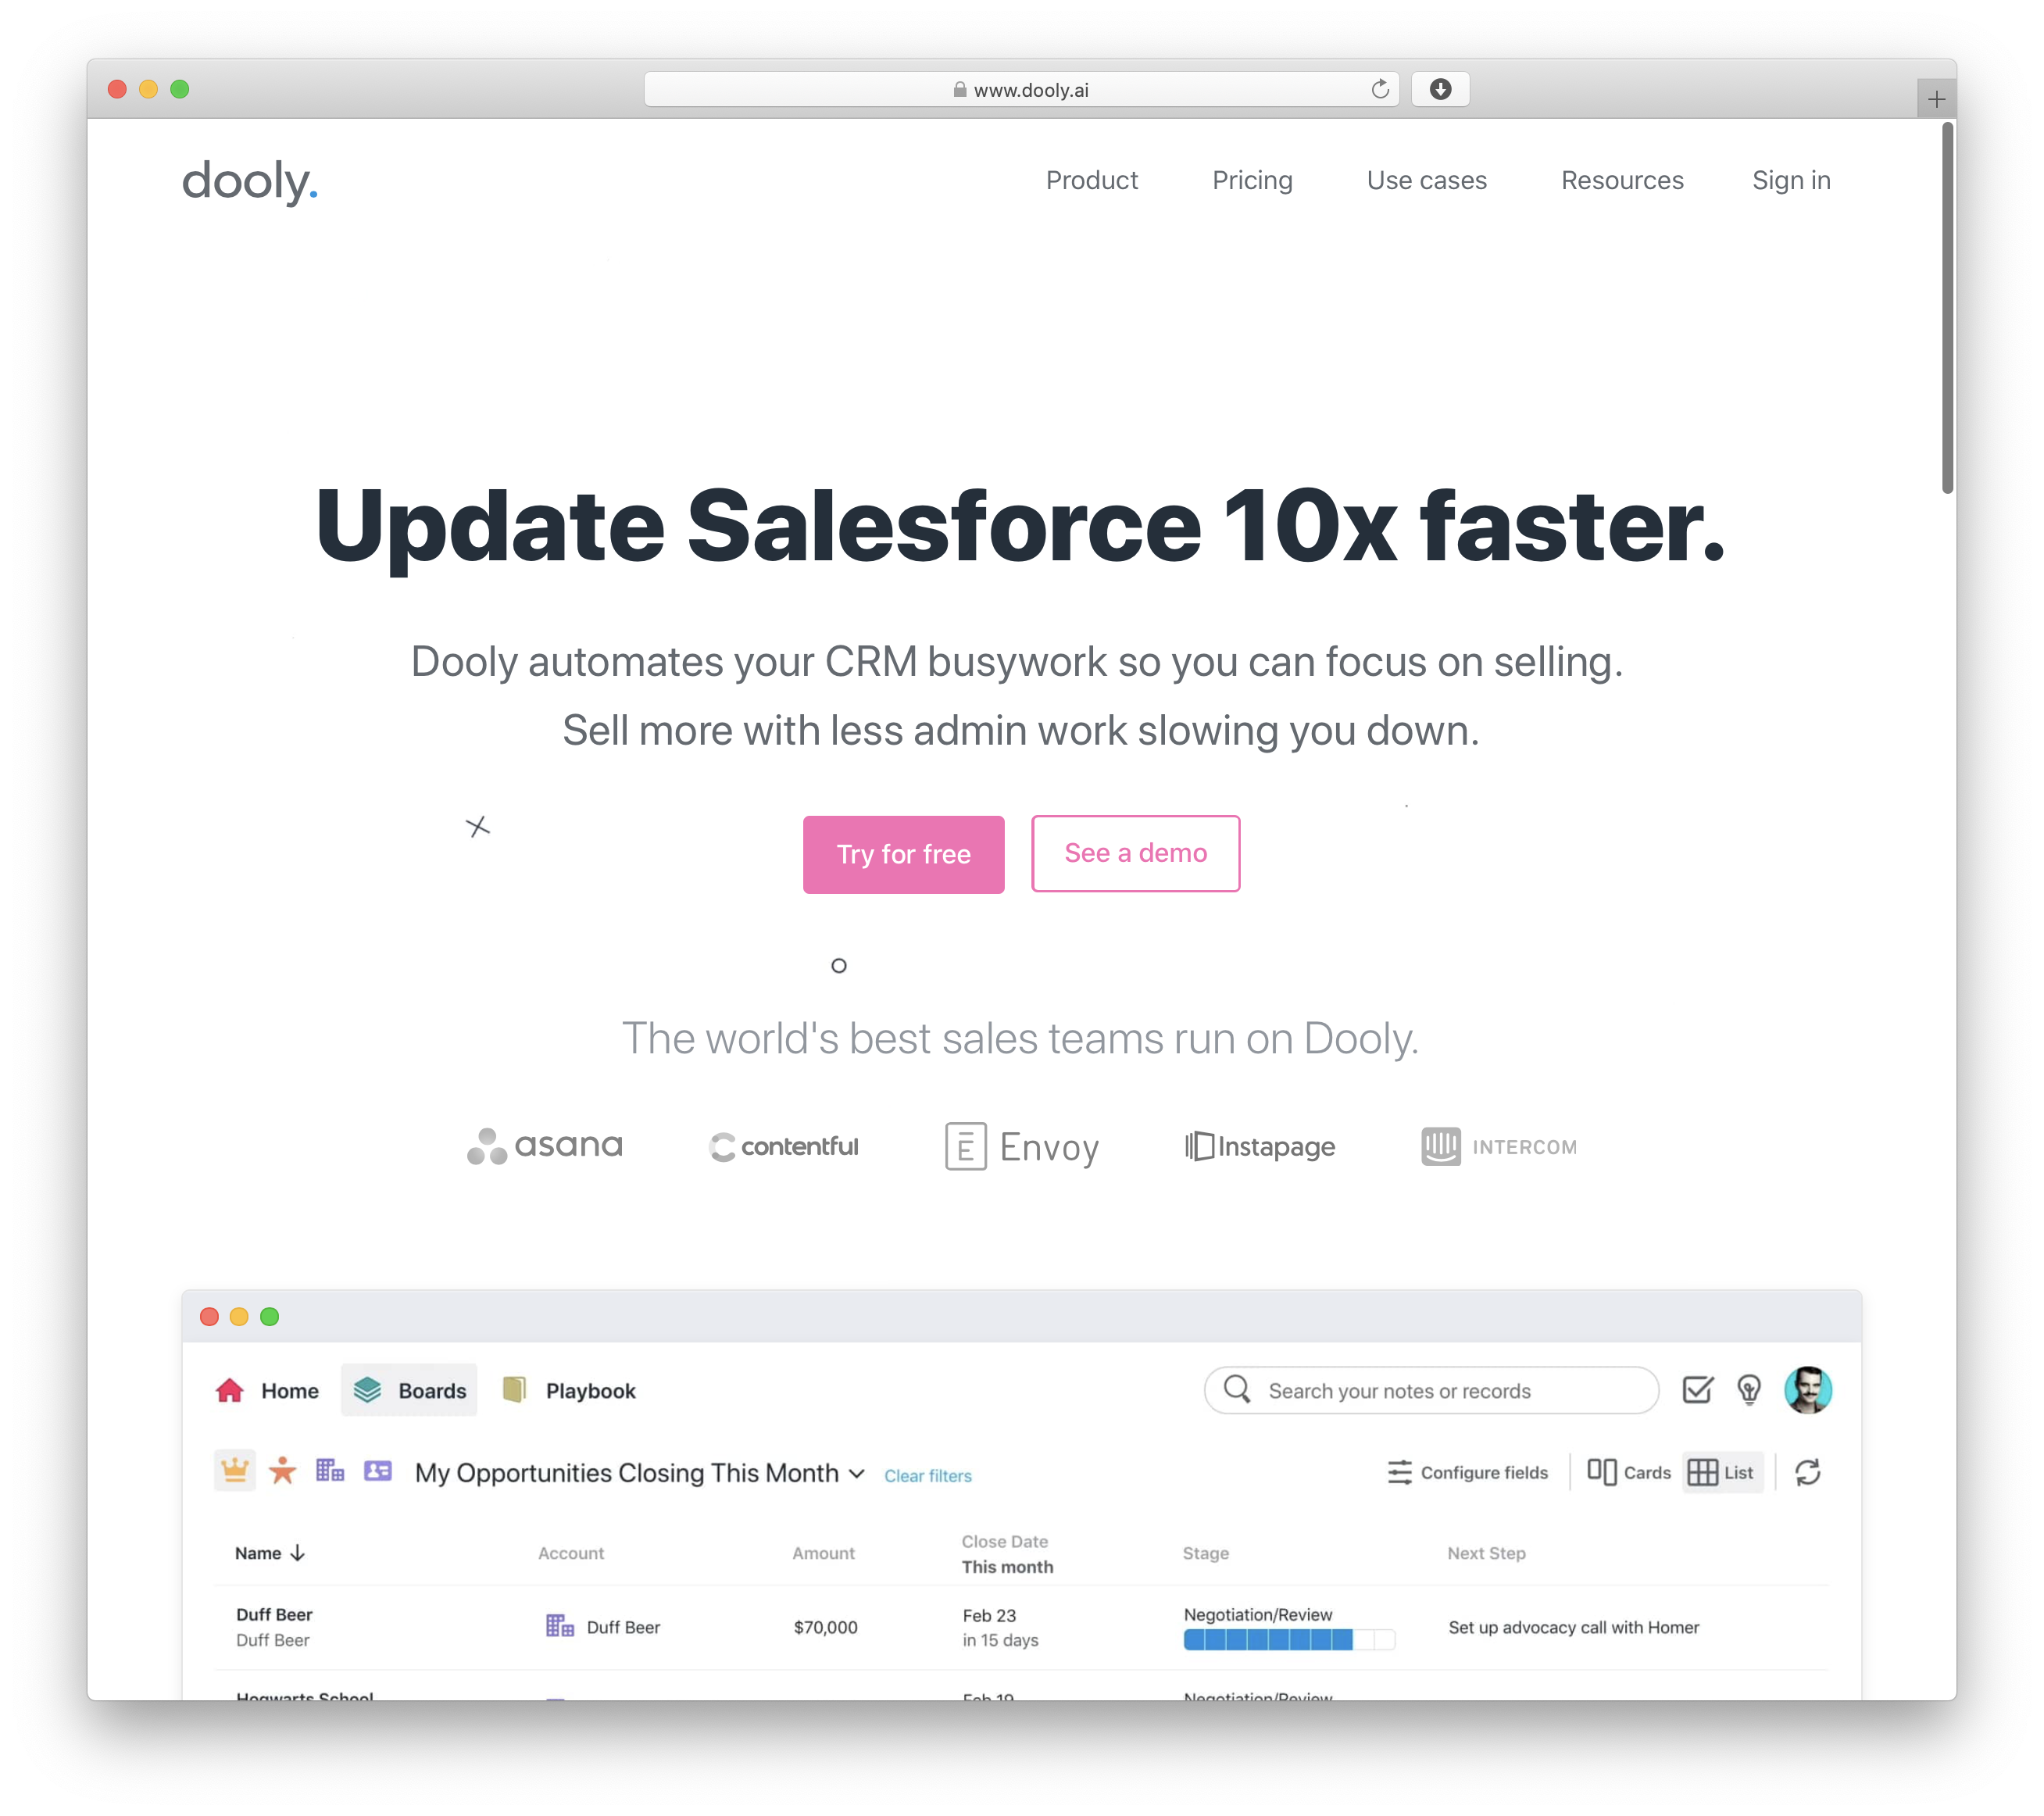The image size is (2044, 1816).
Task: Open the Home icon in the app preview
Action: tap(230, 1390)
